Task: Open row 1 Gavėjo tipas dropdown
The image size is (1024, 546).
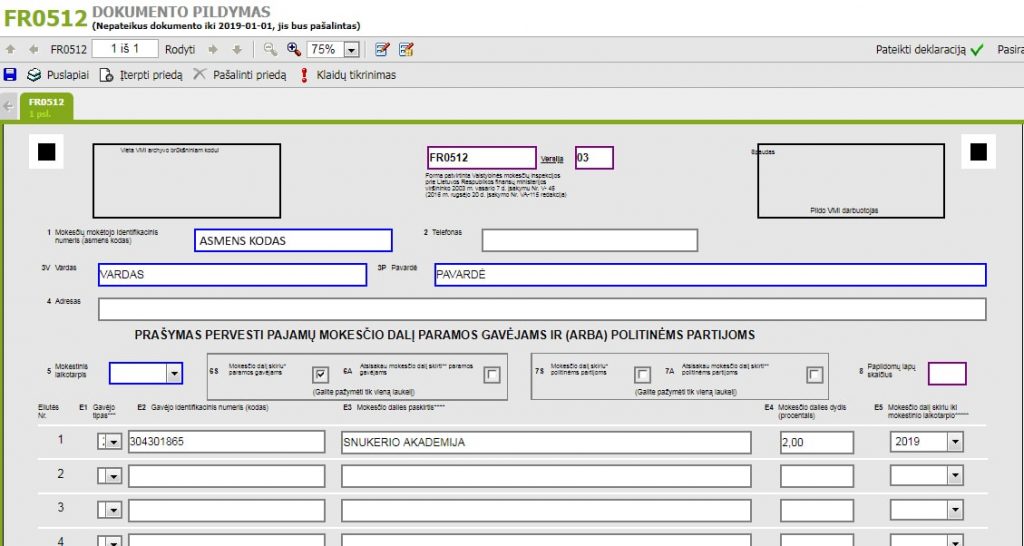Action: pos(114,442)
